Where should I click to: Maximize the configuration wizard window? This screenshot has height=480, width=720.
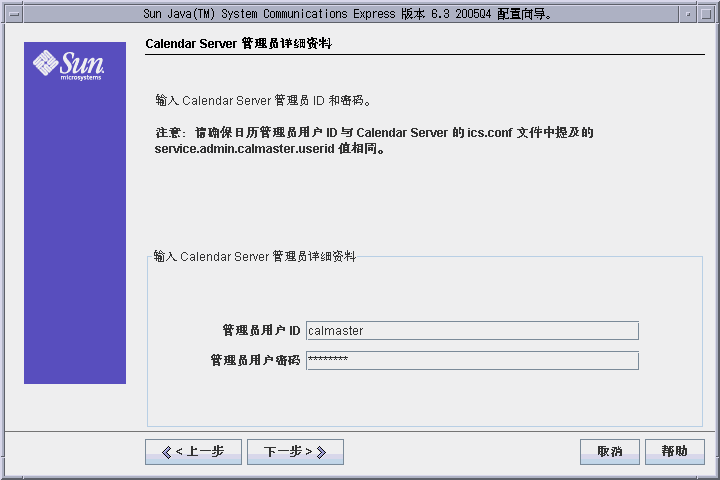click(x=706, y=14)
